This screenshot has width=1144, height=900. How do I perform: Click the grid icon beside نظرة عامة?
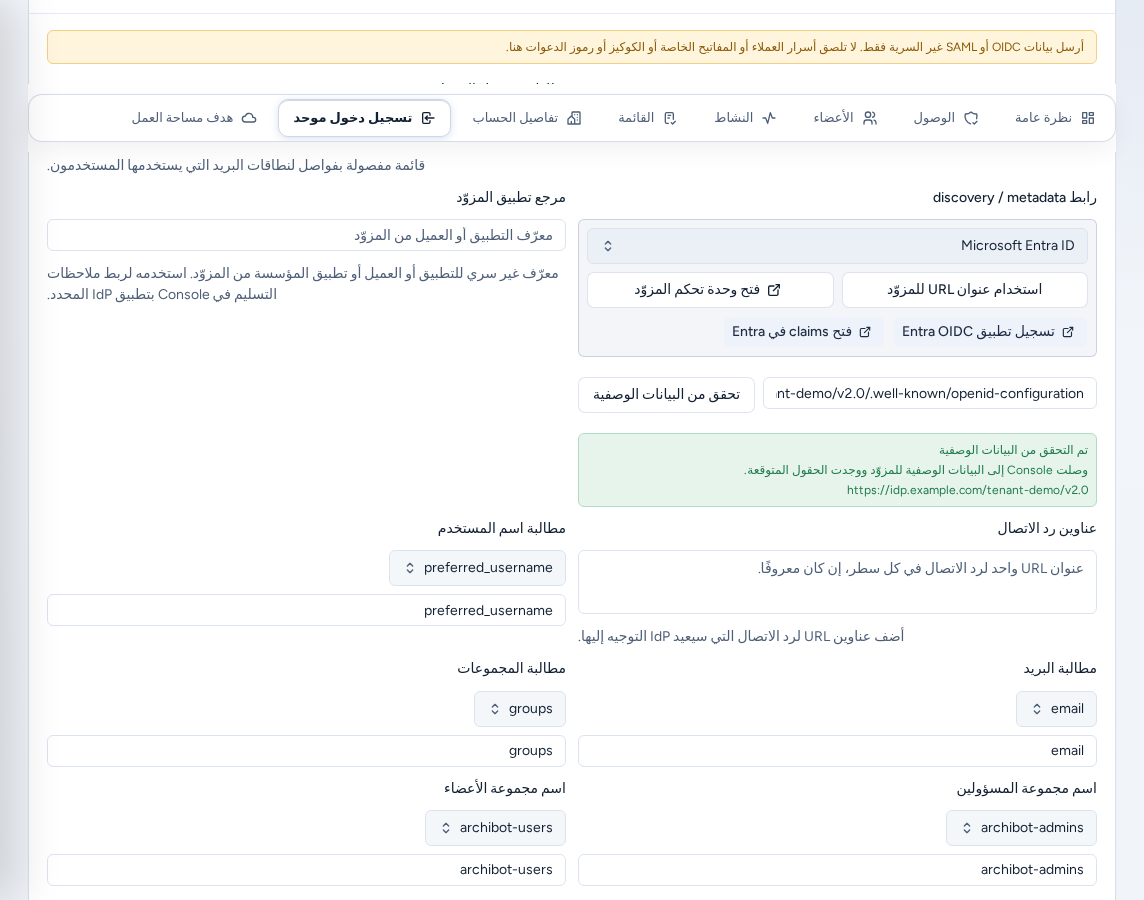1088,118
